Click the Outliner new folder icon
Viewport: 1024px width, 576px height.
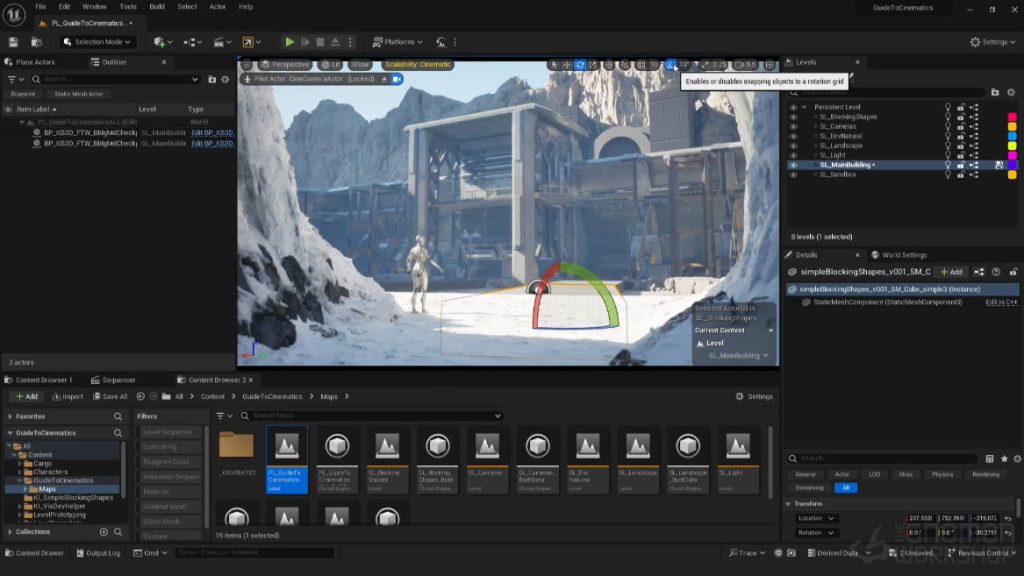pyautogui.click(x=212, y=79)
